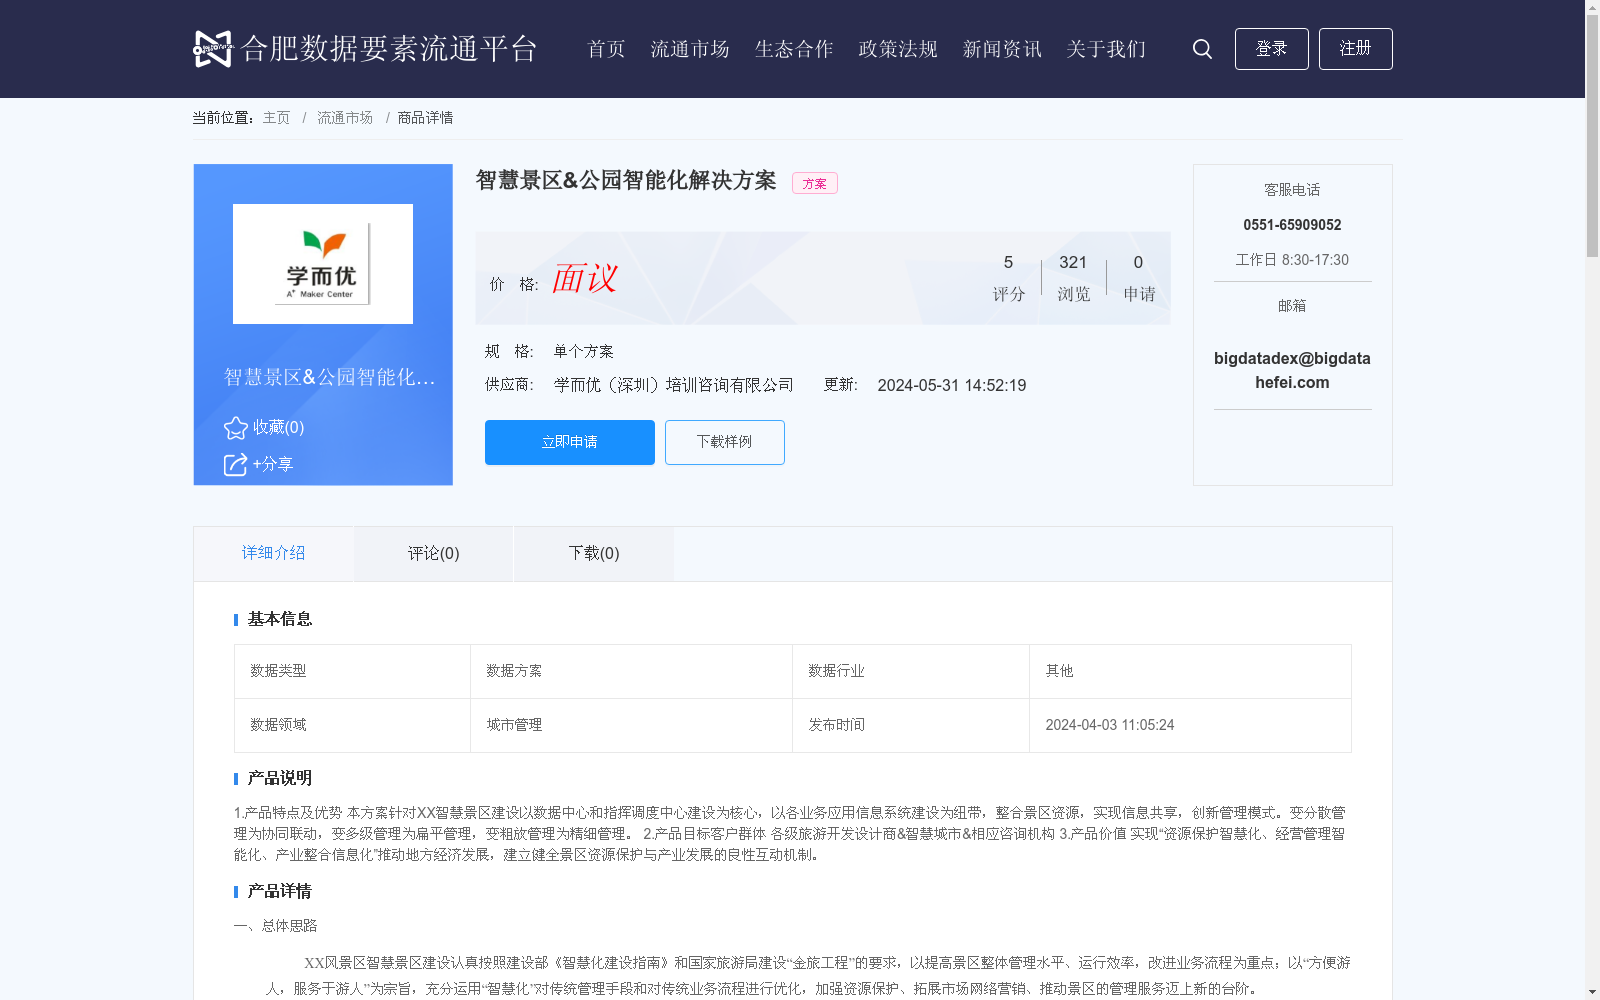Click the email bigdatadex@bigdatahefei.com
1600x1000 pixels.
[x=1292, y=370]
